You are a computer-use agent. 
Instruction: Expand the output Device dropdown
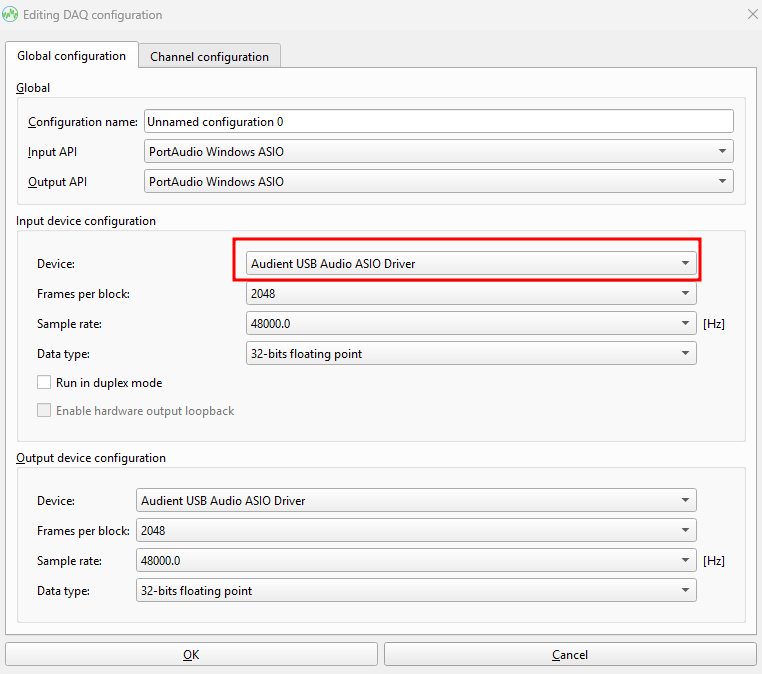[x=416, y=500]
